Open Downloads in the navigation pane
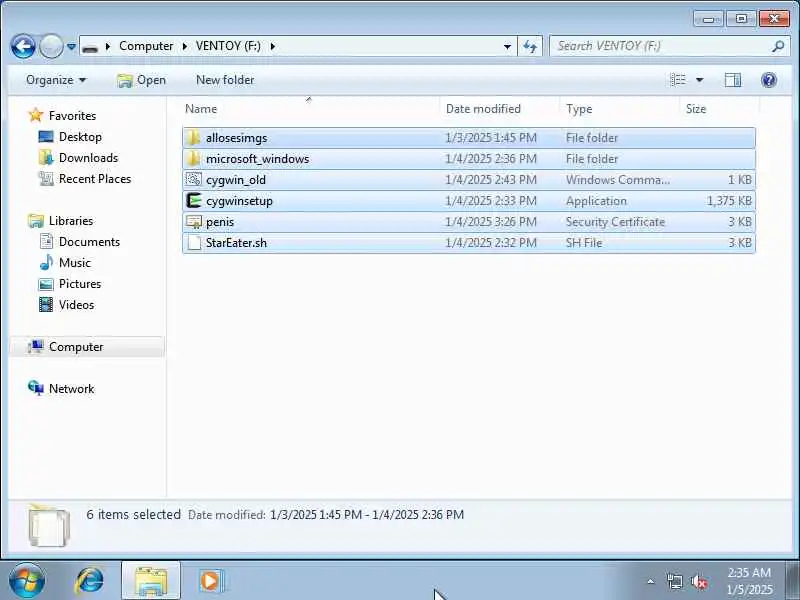 coord(88,158)
